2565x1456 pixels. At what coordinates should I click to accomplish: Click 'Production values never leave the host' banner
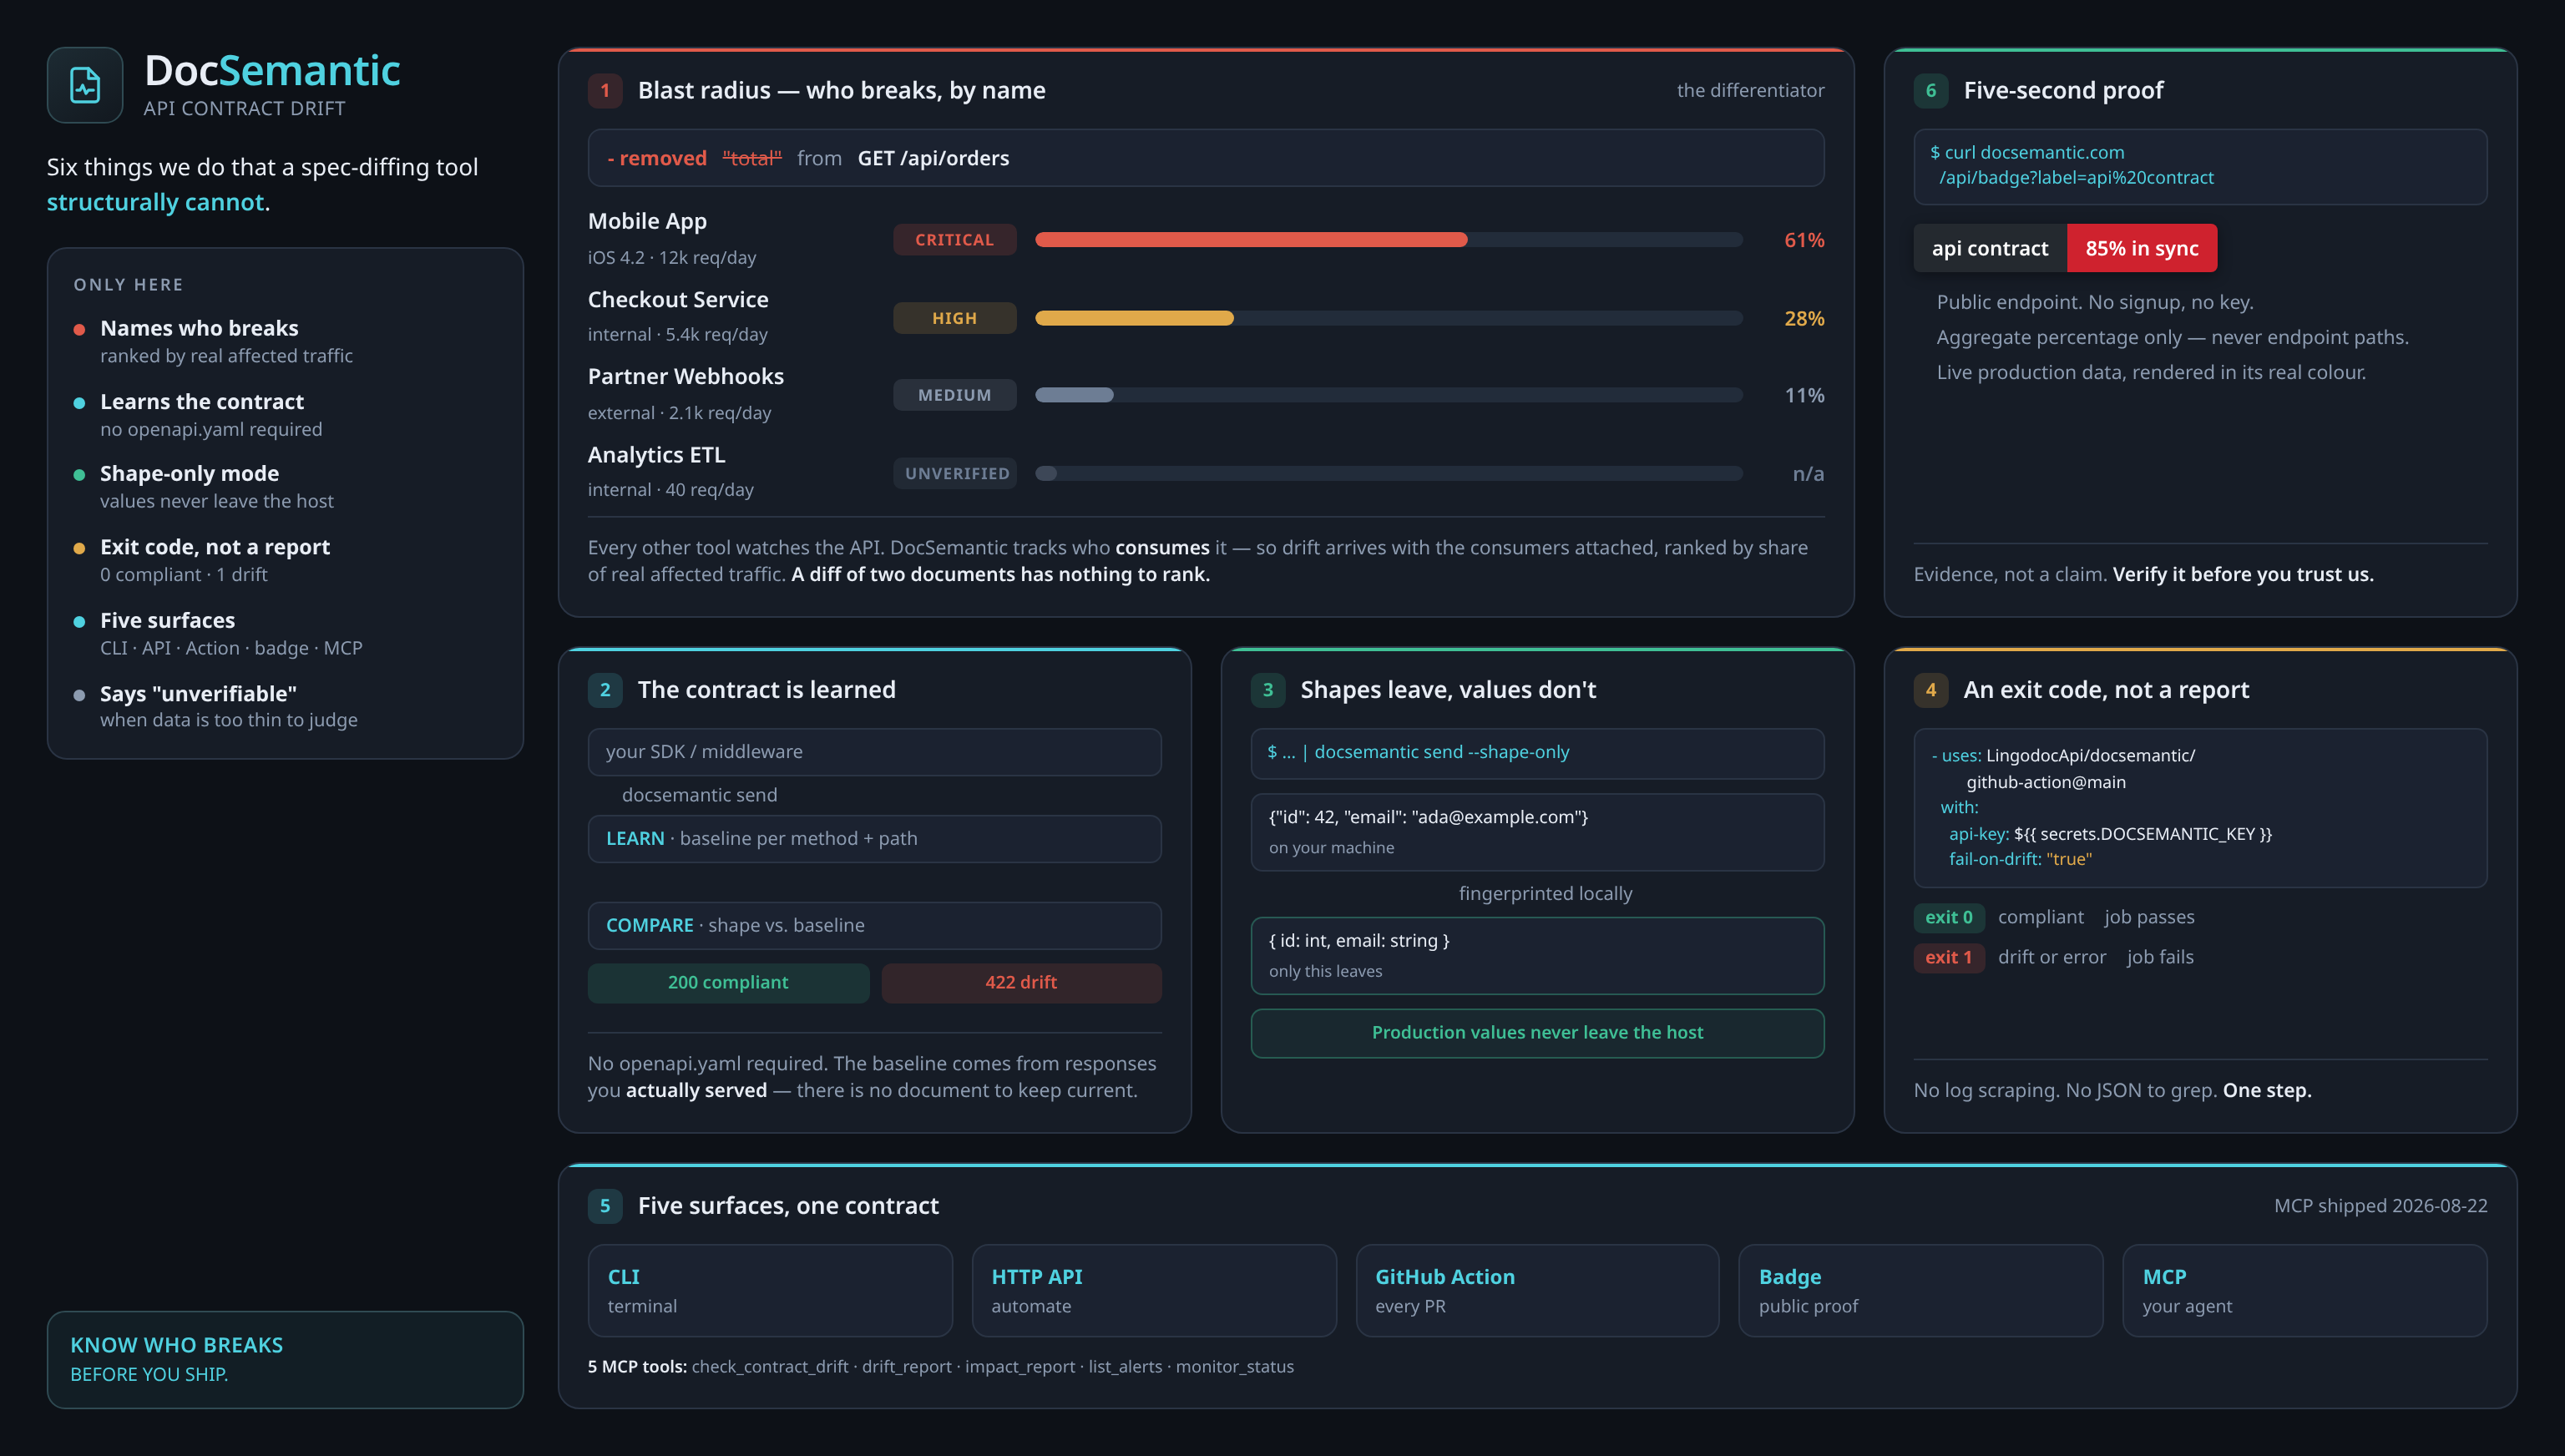coord(1537,1032)
